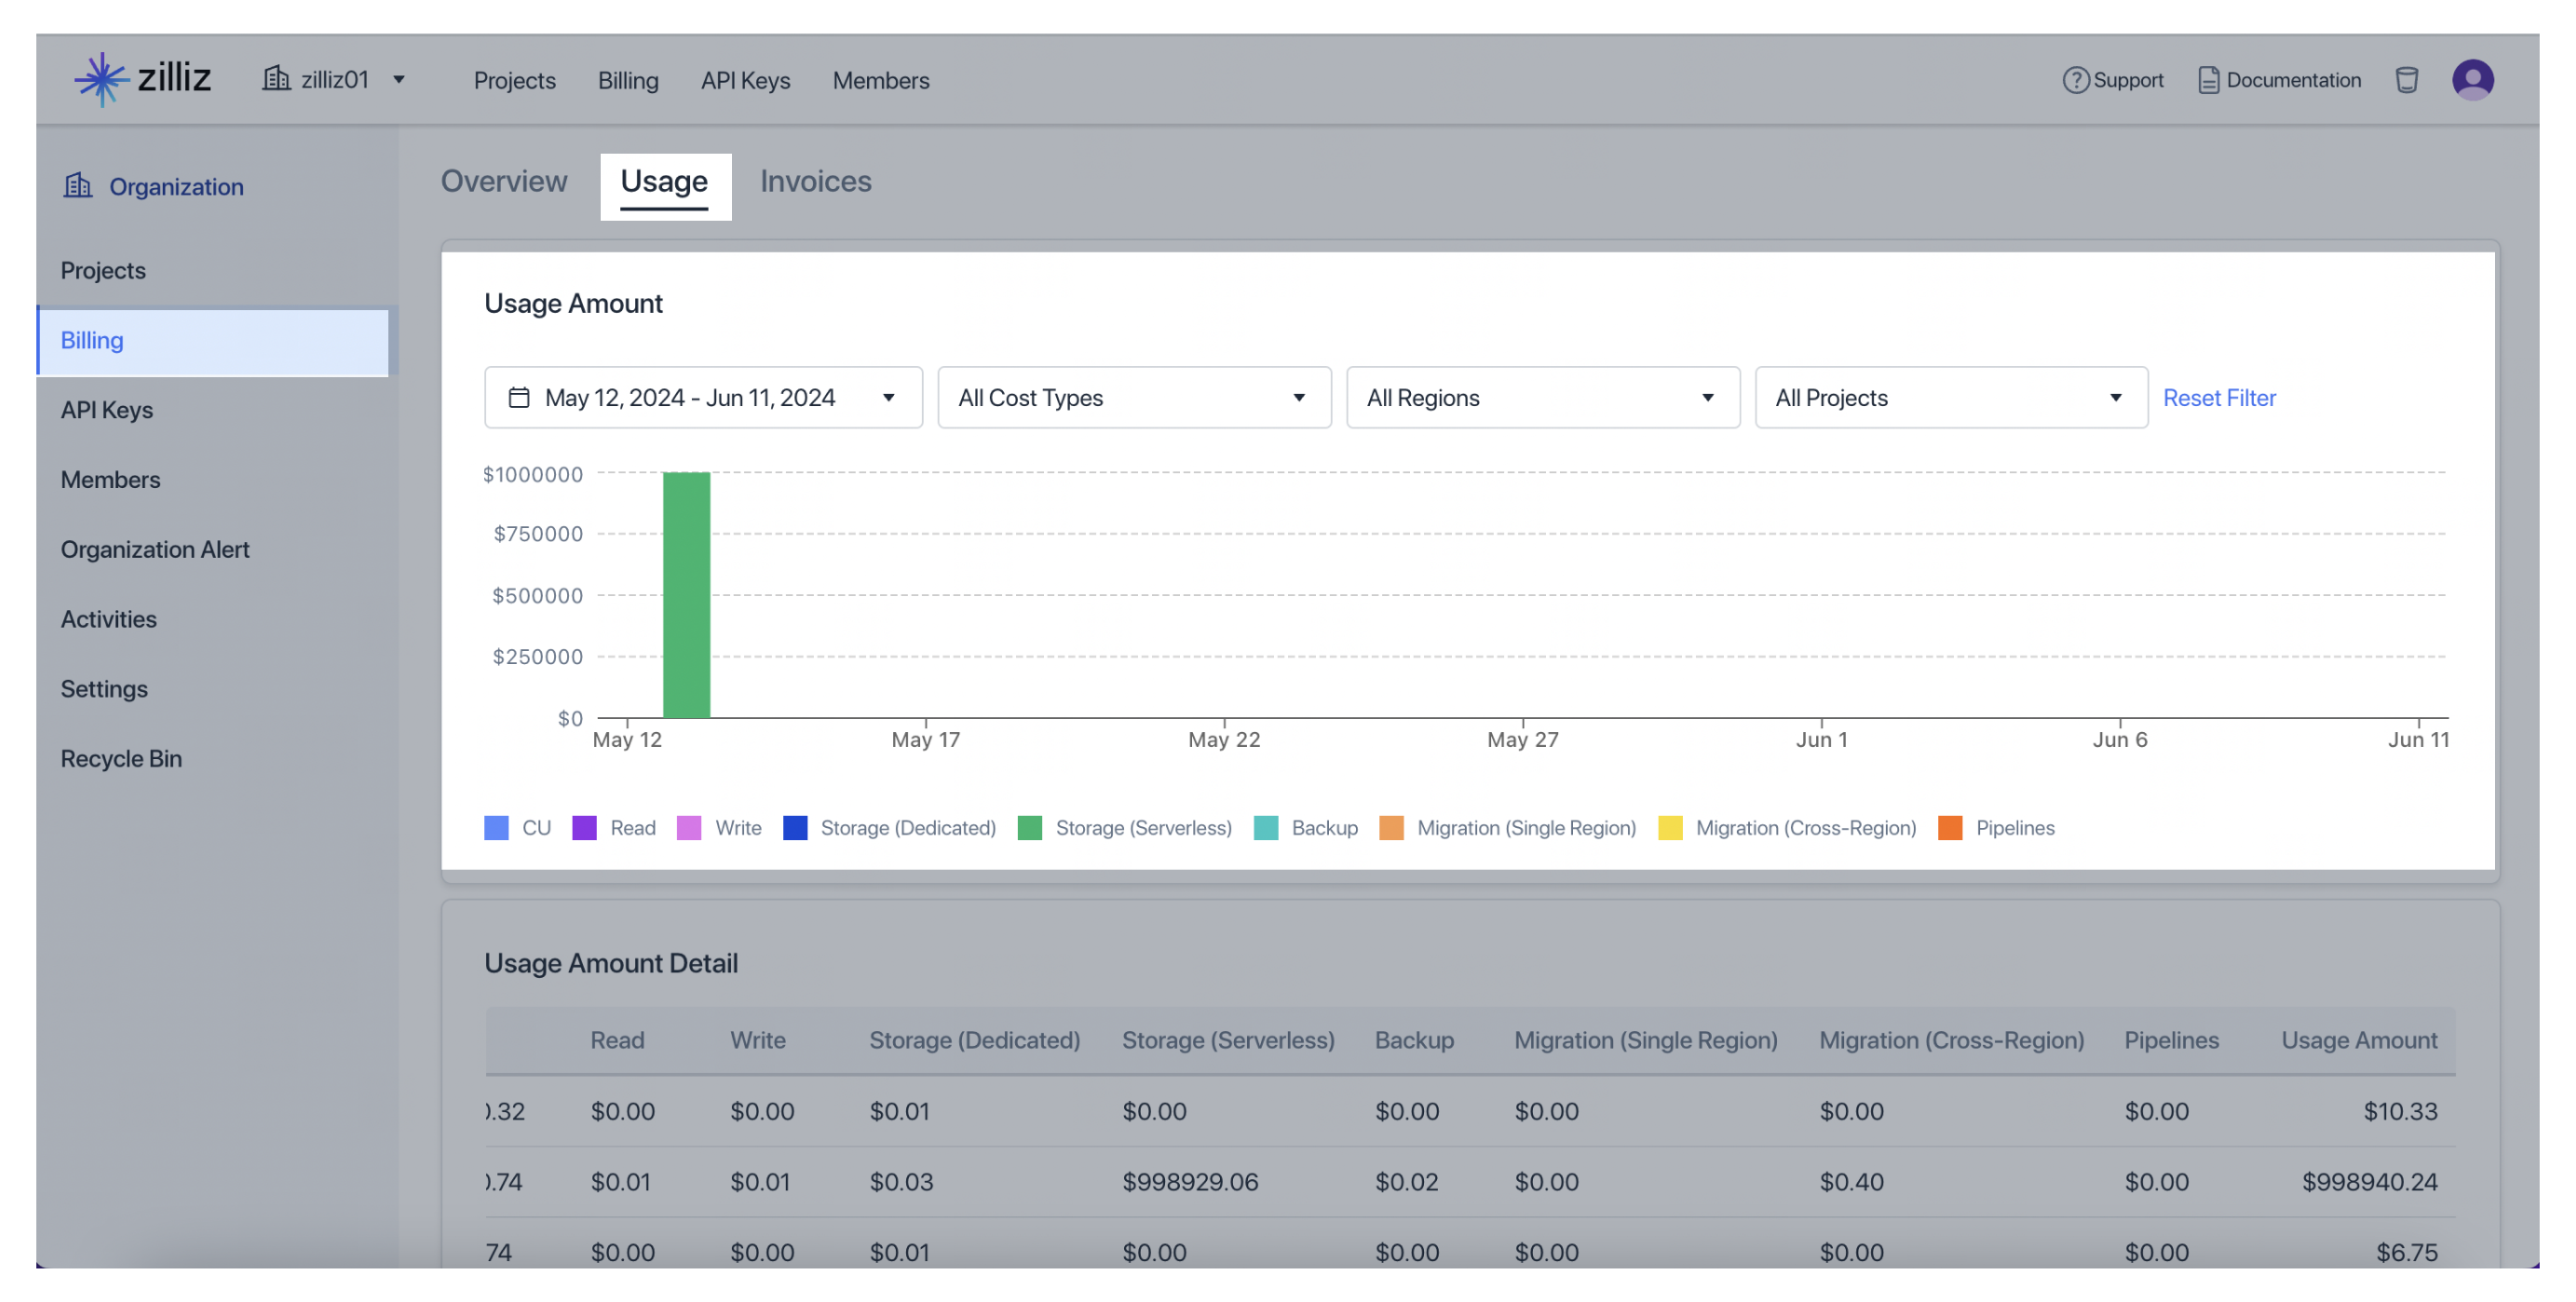Open the All Cost Types dropdown

click(x=1133, y=397)
